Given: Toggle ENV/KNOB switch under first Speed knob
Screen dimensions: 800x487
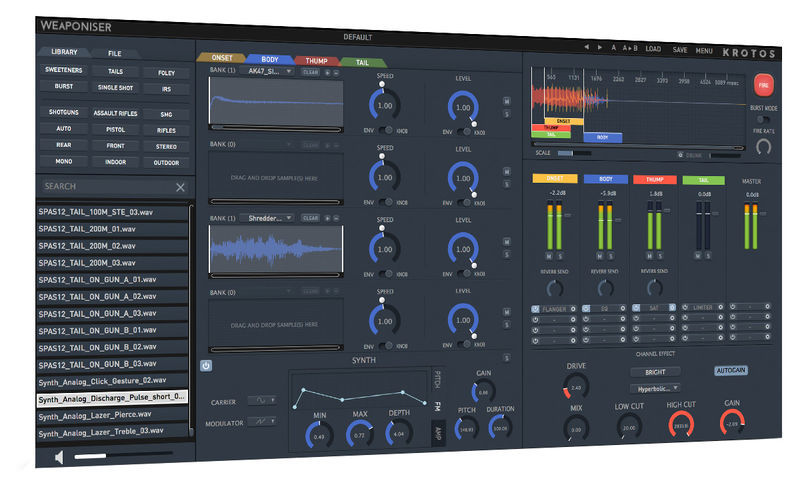Looking at the screenshot, I should [x=386, y=131].
